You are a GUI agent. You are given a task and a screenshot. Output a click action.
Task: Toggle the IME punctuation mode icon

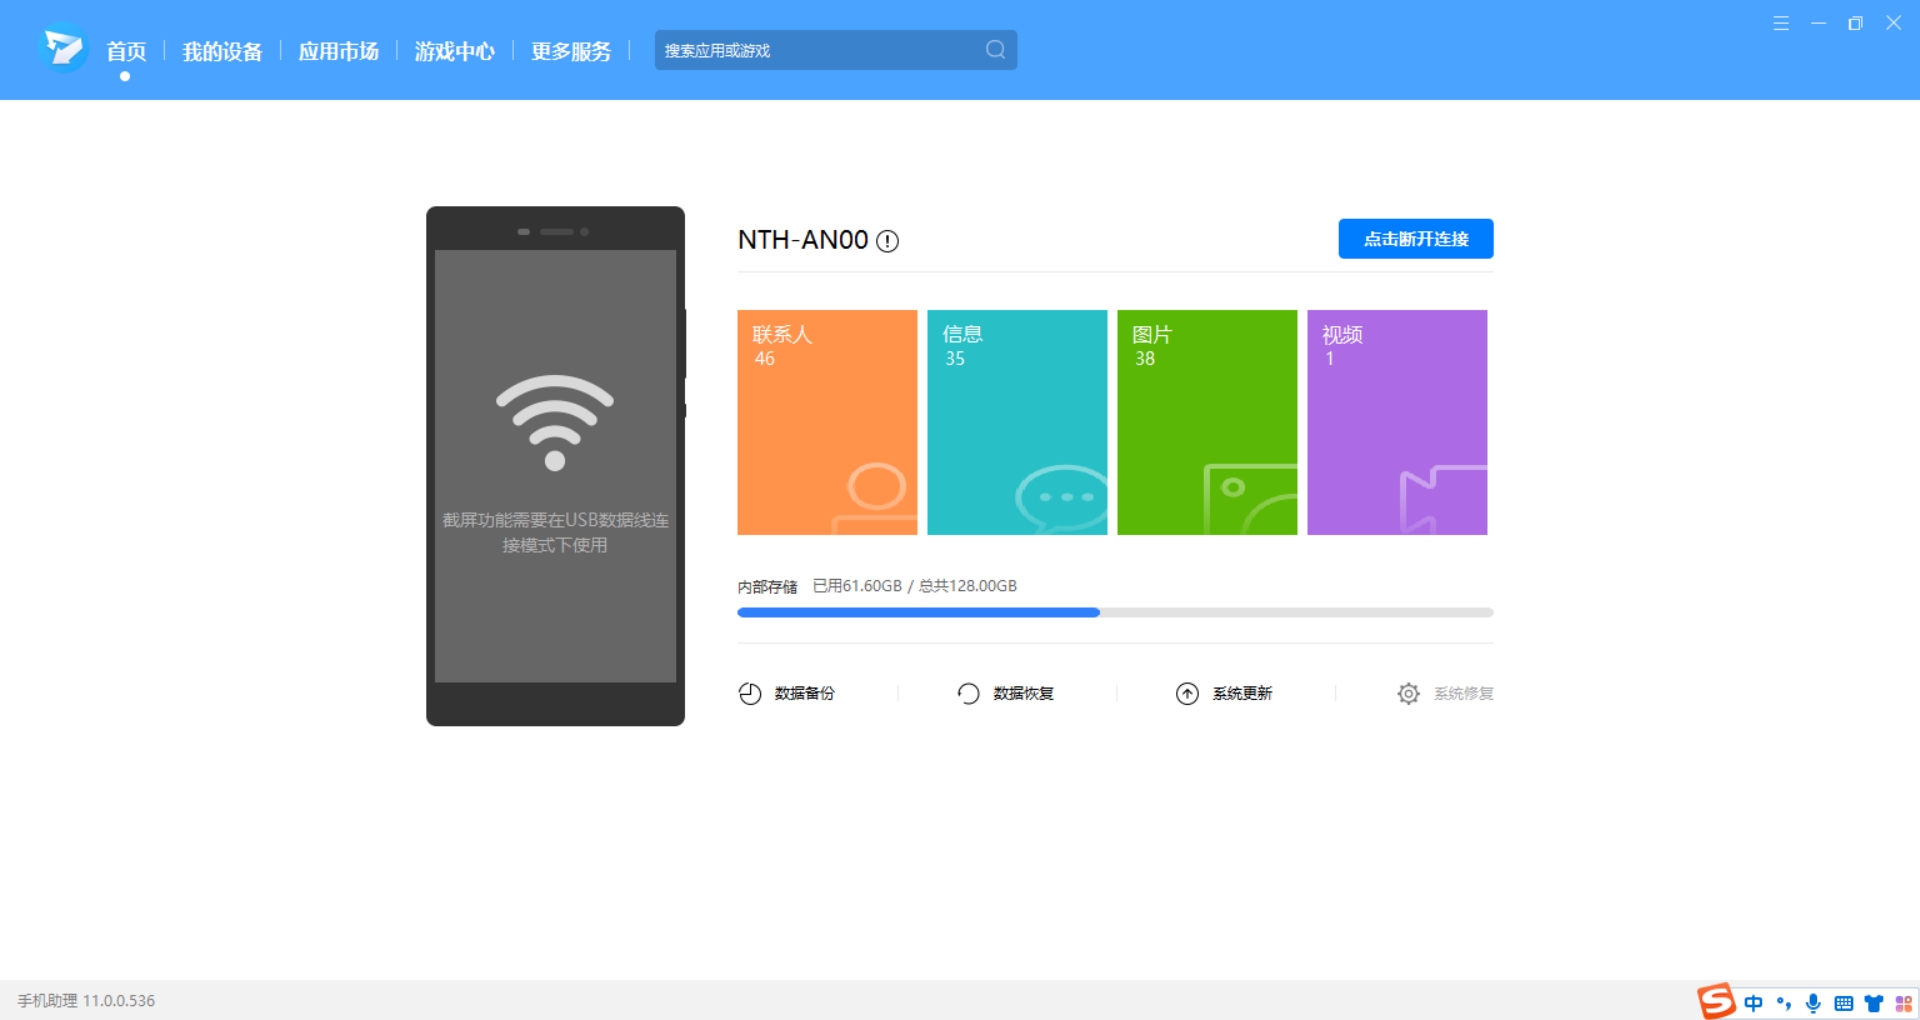tap(1784, 1003)
